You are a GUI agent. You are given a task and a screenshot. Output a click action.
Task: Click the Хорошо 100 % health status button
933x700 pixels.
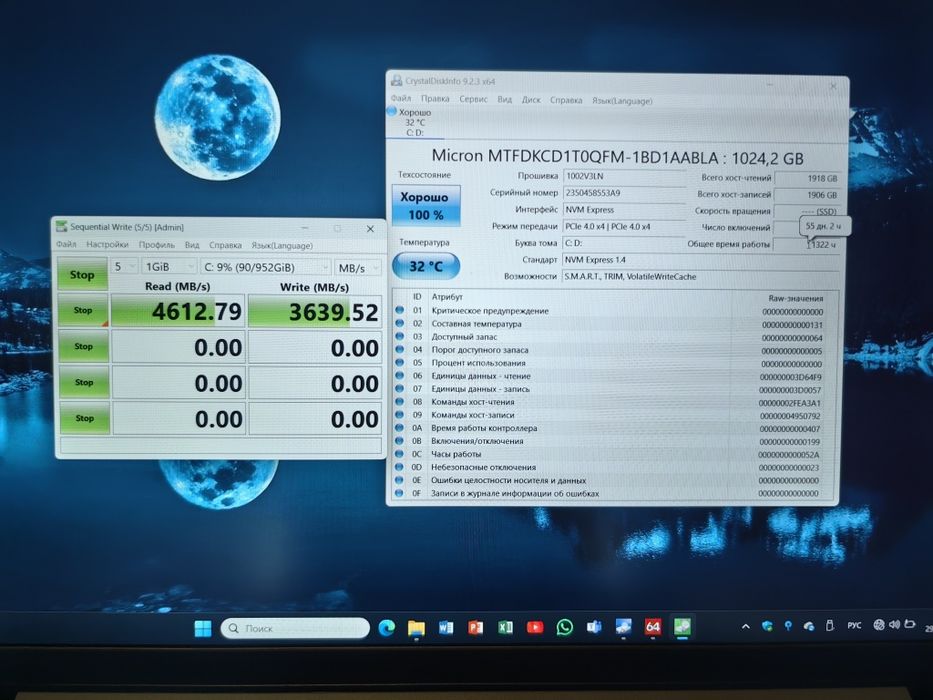426,205
